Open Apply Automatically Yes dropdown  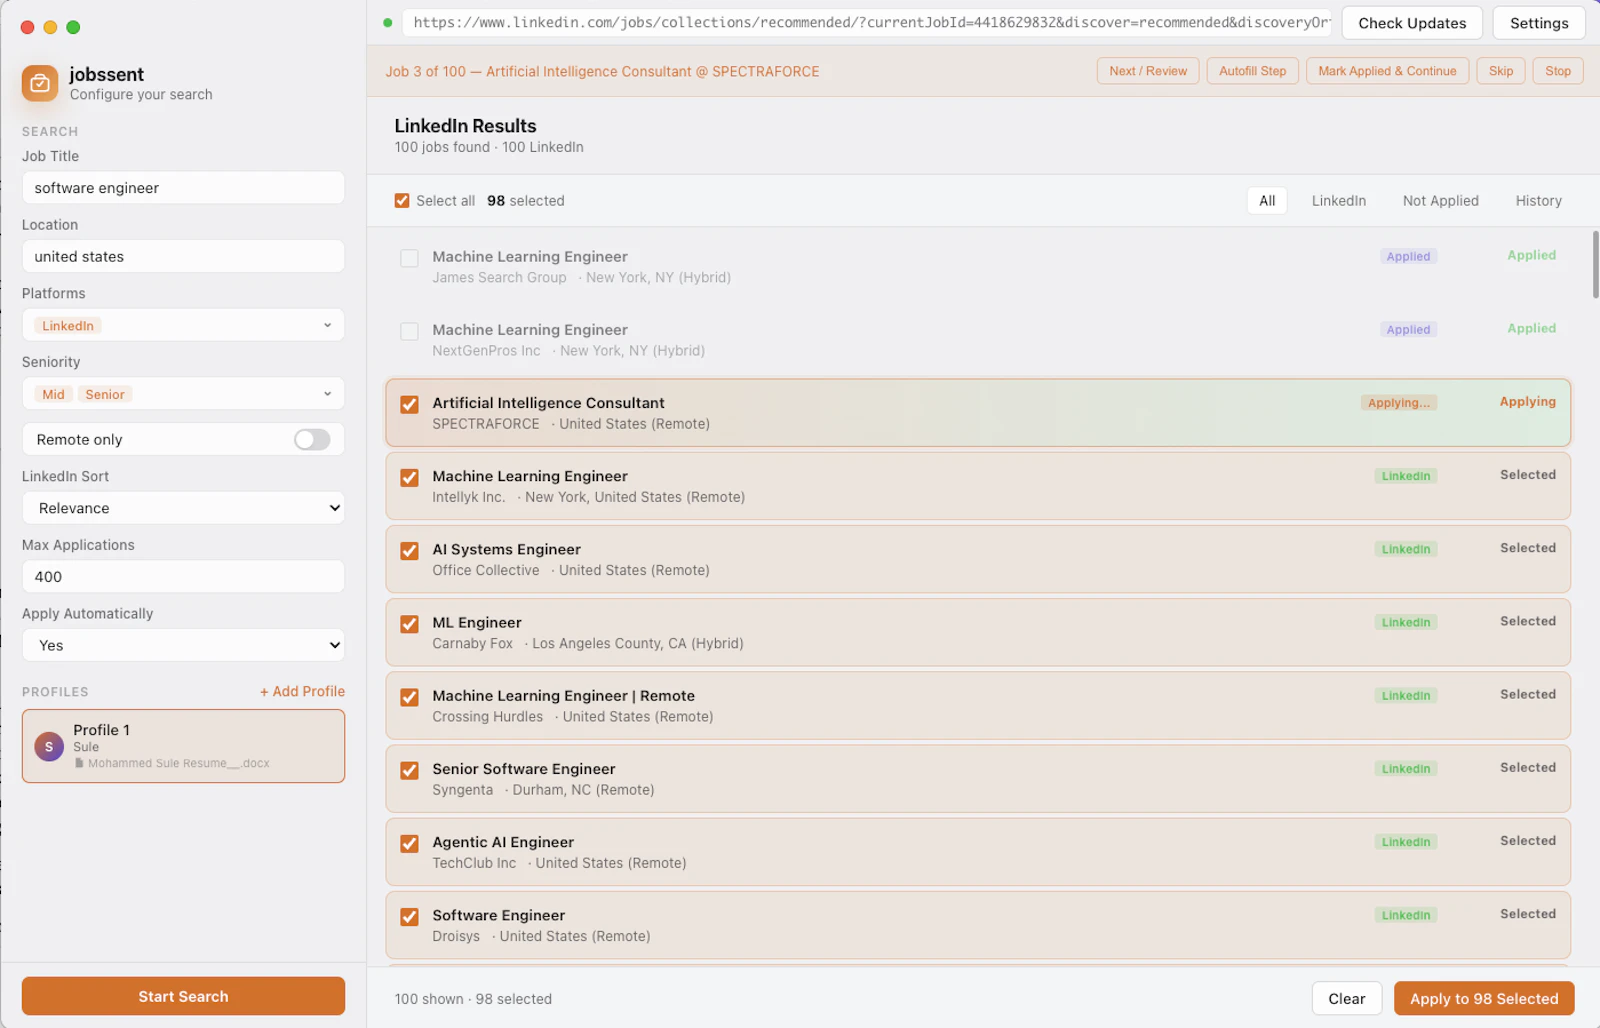click(x=183, y=645)
